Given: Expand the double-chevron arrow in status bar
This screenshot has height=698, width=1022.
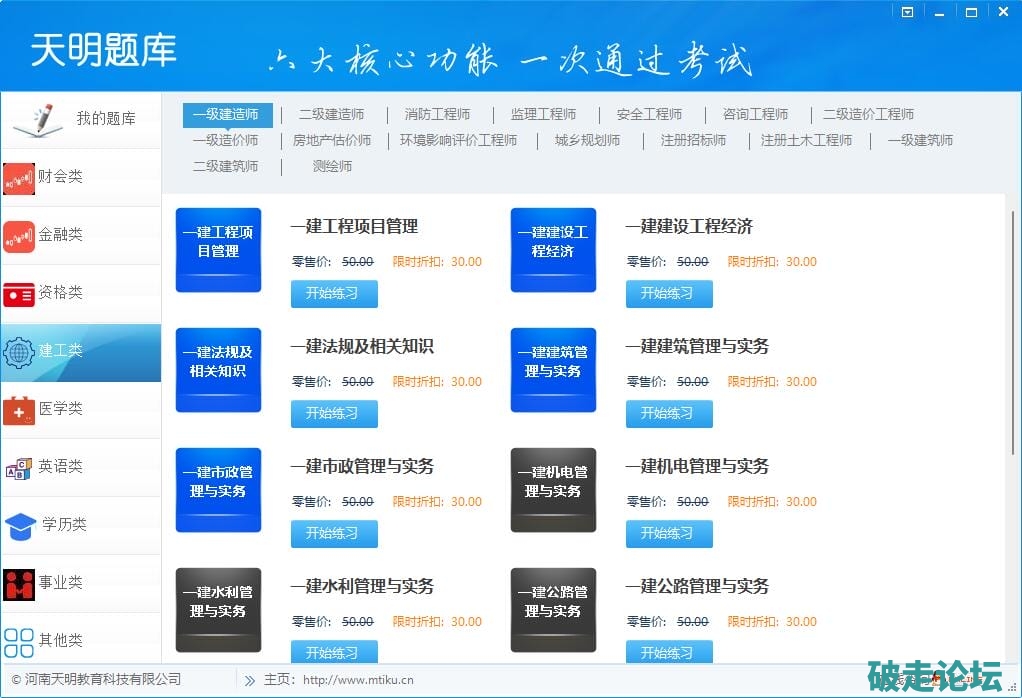Looking at the screenshot, I should [249, 680].
